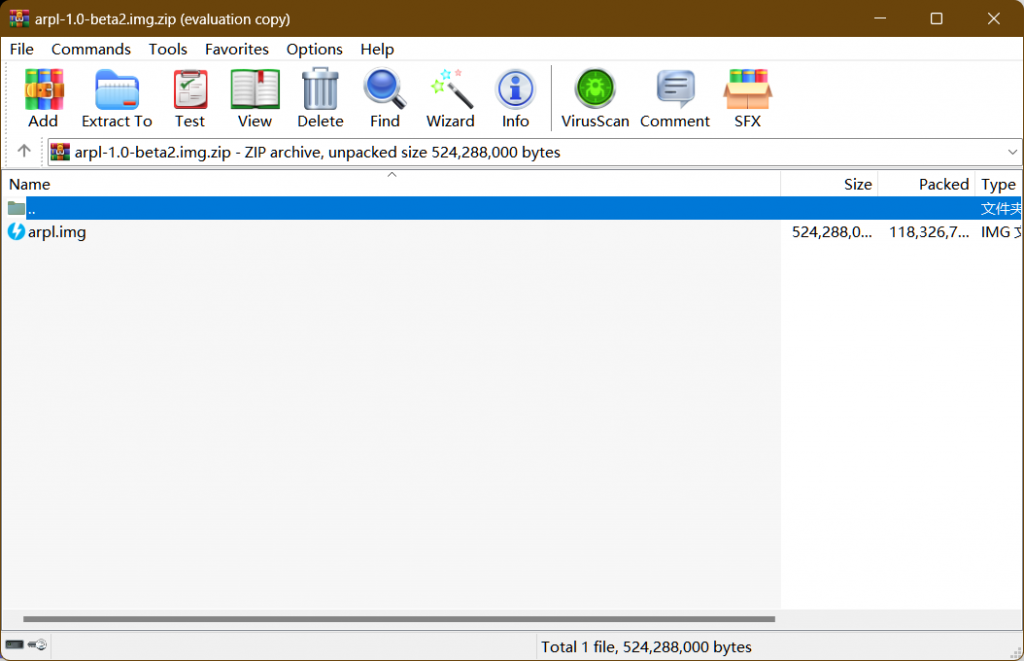Click the 524,288,0... size value
Image resolution: width=1024 pixels, height=661 pixels.
pos(831,232)
